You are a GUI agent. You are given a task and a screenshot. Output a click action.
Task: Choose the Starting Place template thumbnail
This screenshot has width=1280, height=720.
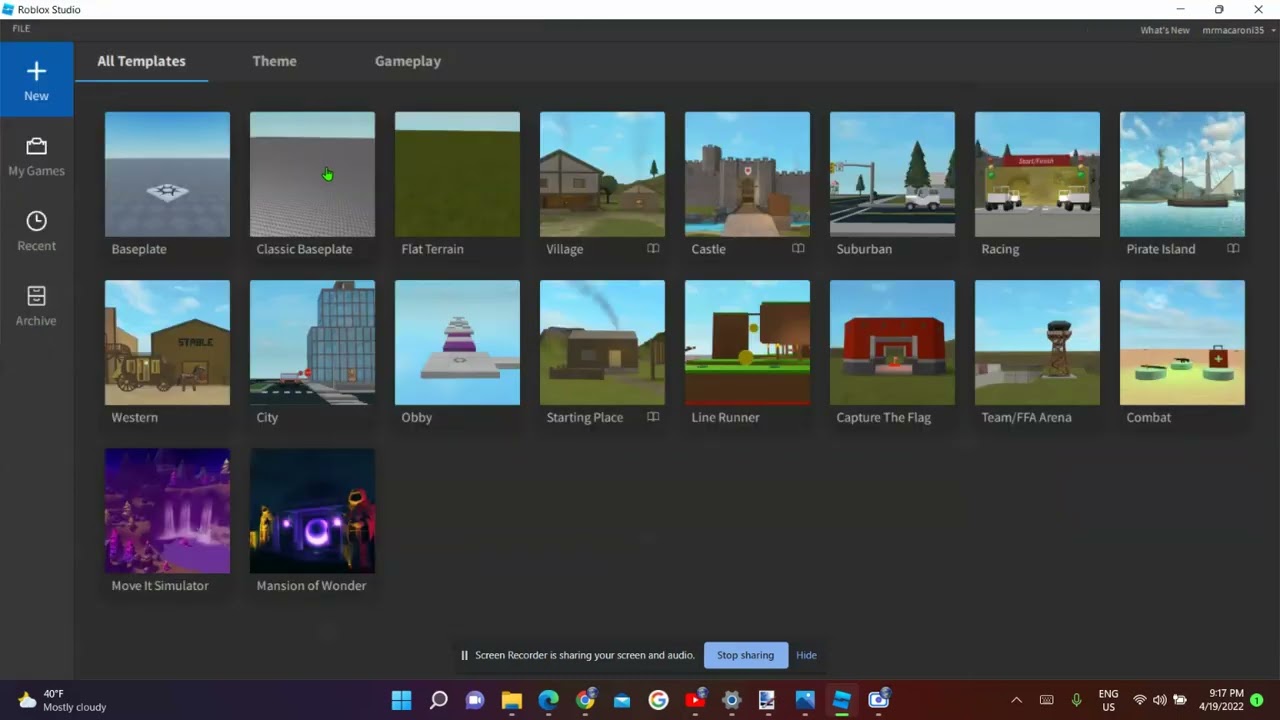click(602, 342)
